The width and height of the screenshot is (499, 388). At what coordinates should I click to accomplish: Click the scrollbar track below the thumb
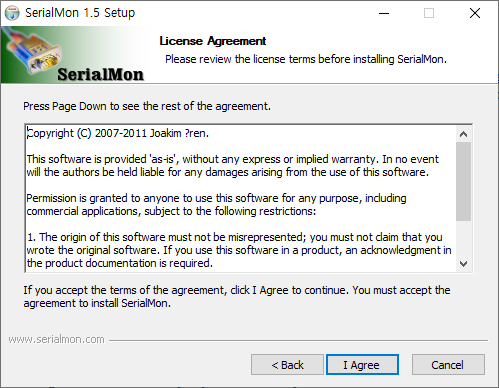click(463, 238)
